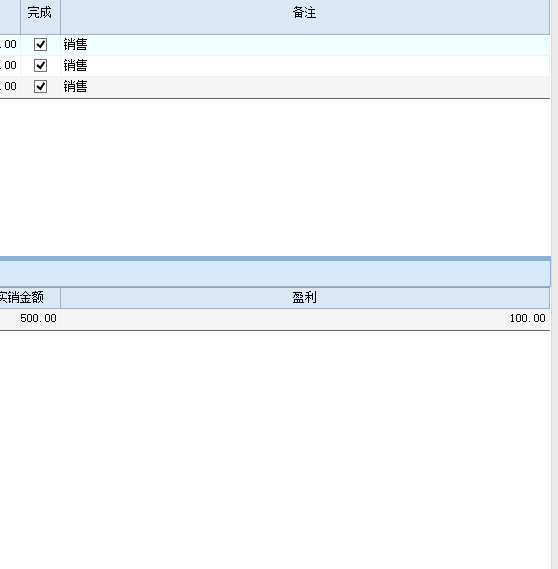Select the first row's partially visible .00 cell
558x569 pixels.
[10, 45]
